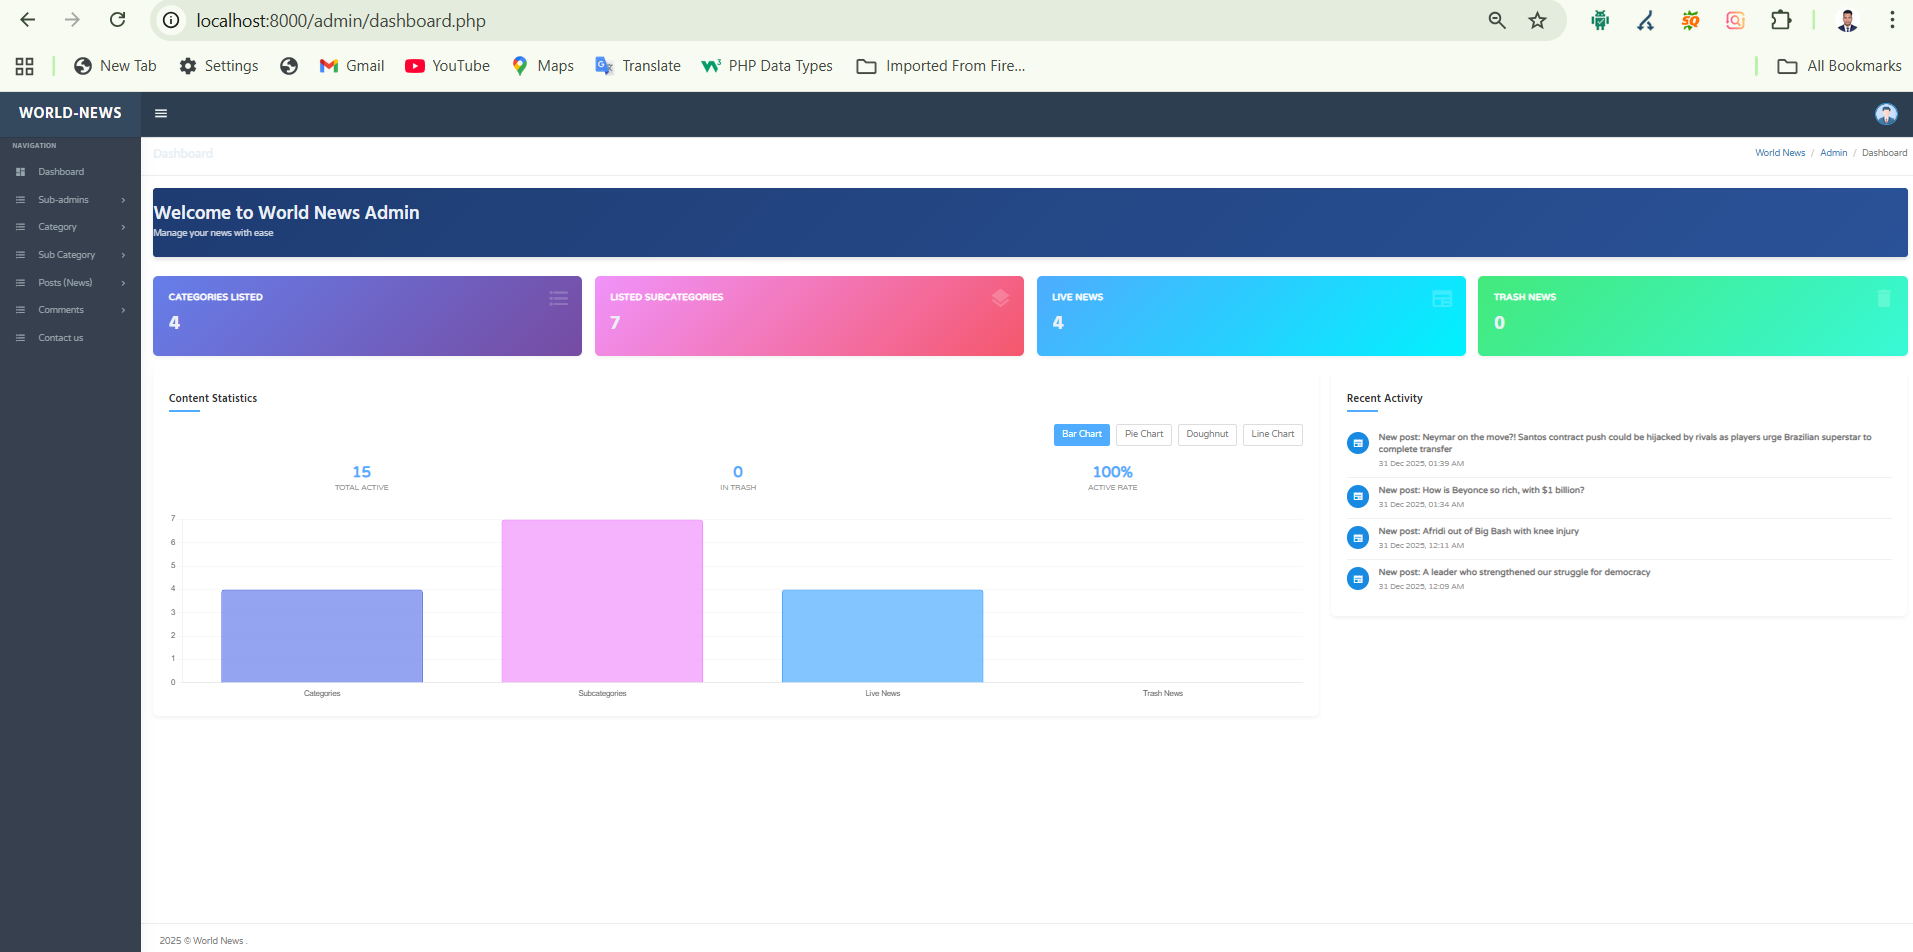The height and width of the screenshot is (952, 1913).
Task: Expand the Sub-admins sidebar menu
Action: coord(64,200)
